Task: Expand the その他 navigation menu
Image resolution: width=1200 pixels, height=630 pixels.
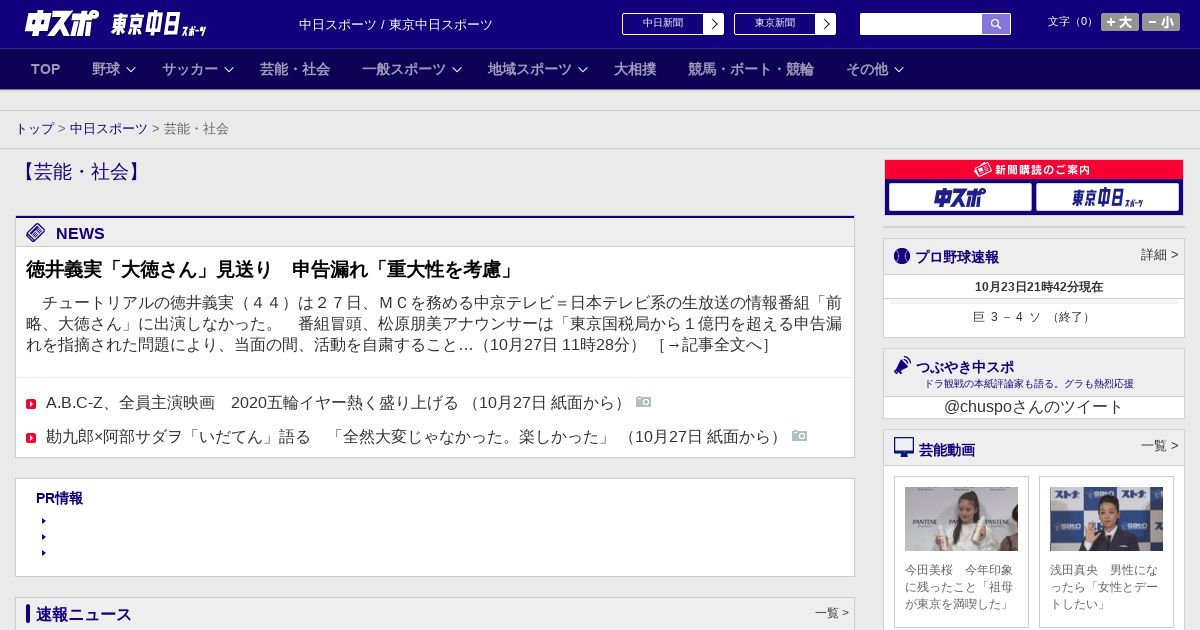Action: pos(875,69)
